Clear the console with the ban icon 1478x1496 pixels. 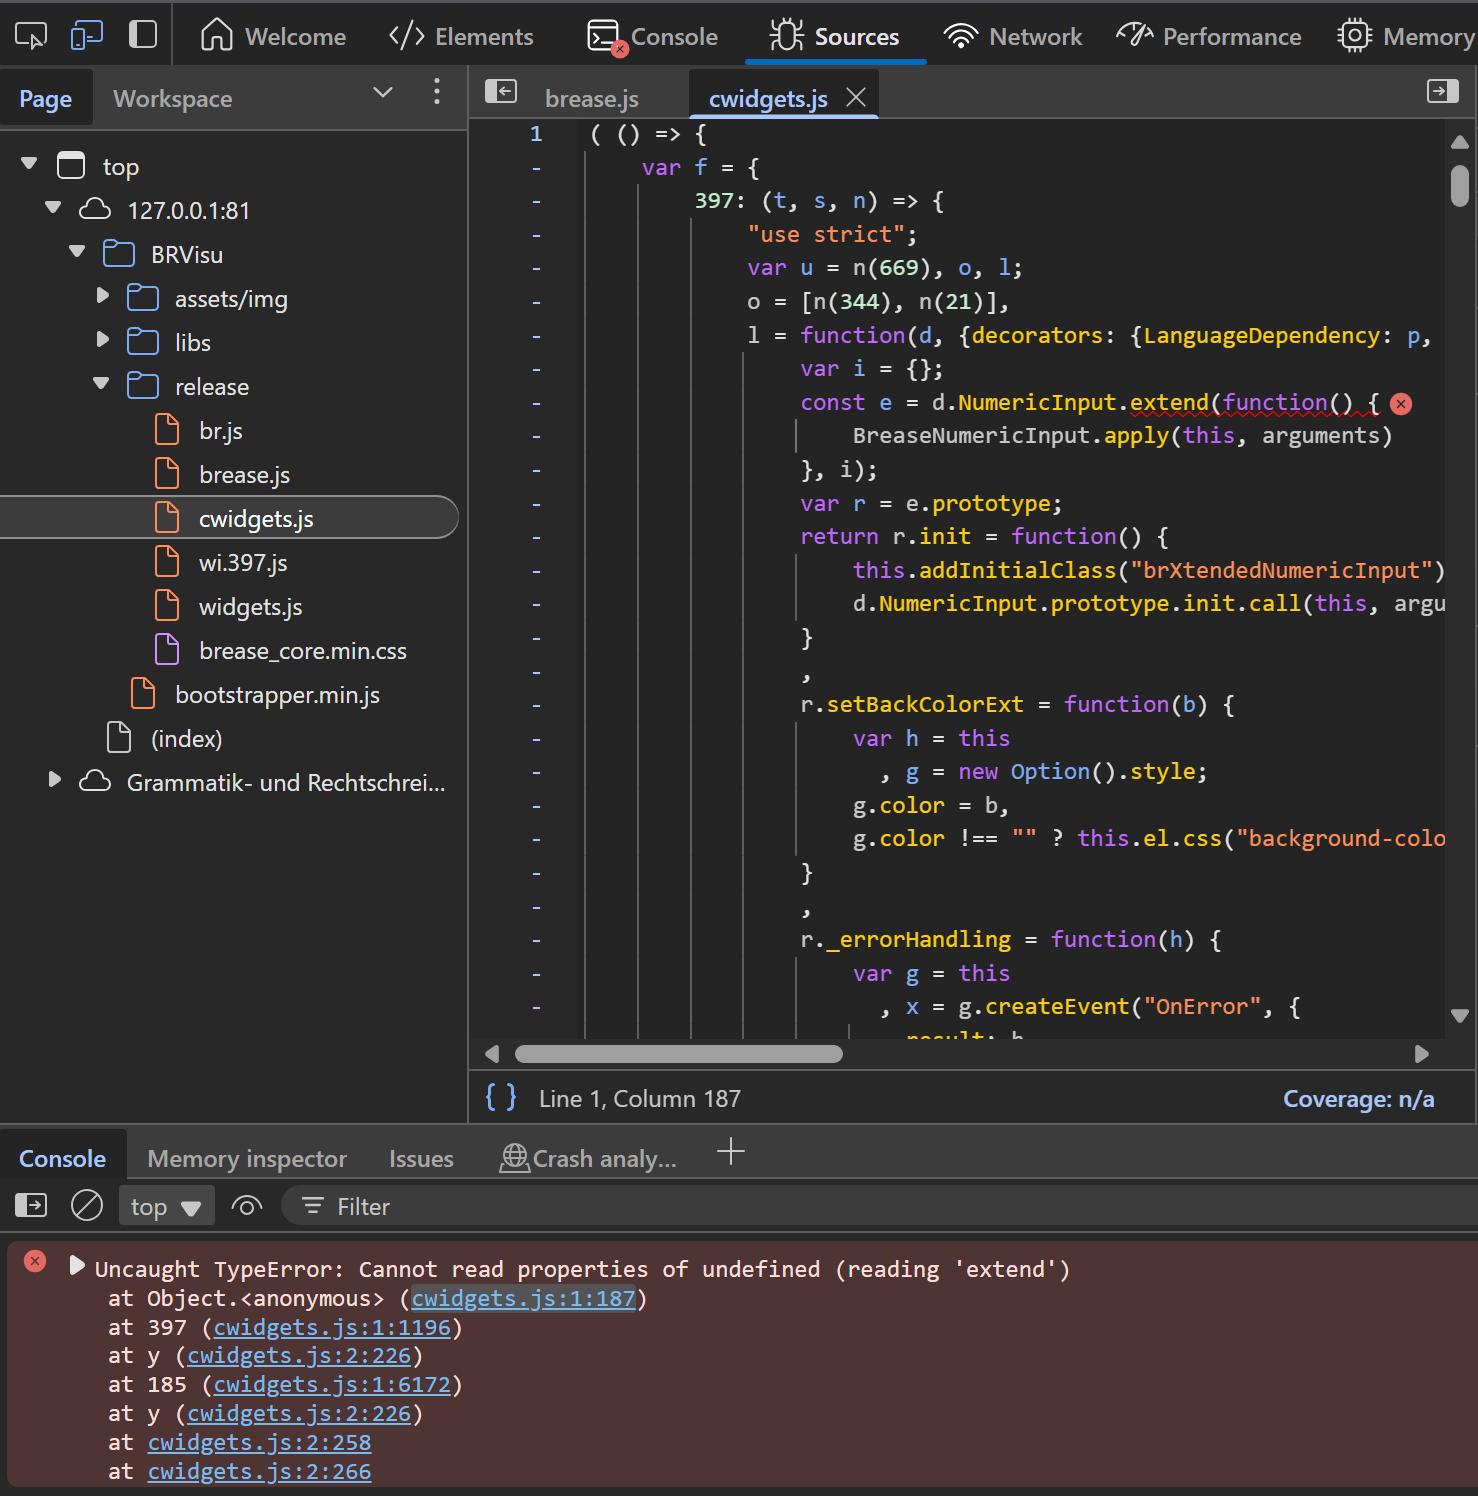[x=87, y=1206]
